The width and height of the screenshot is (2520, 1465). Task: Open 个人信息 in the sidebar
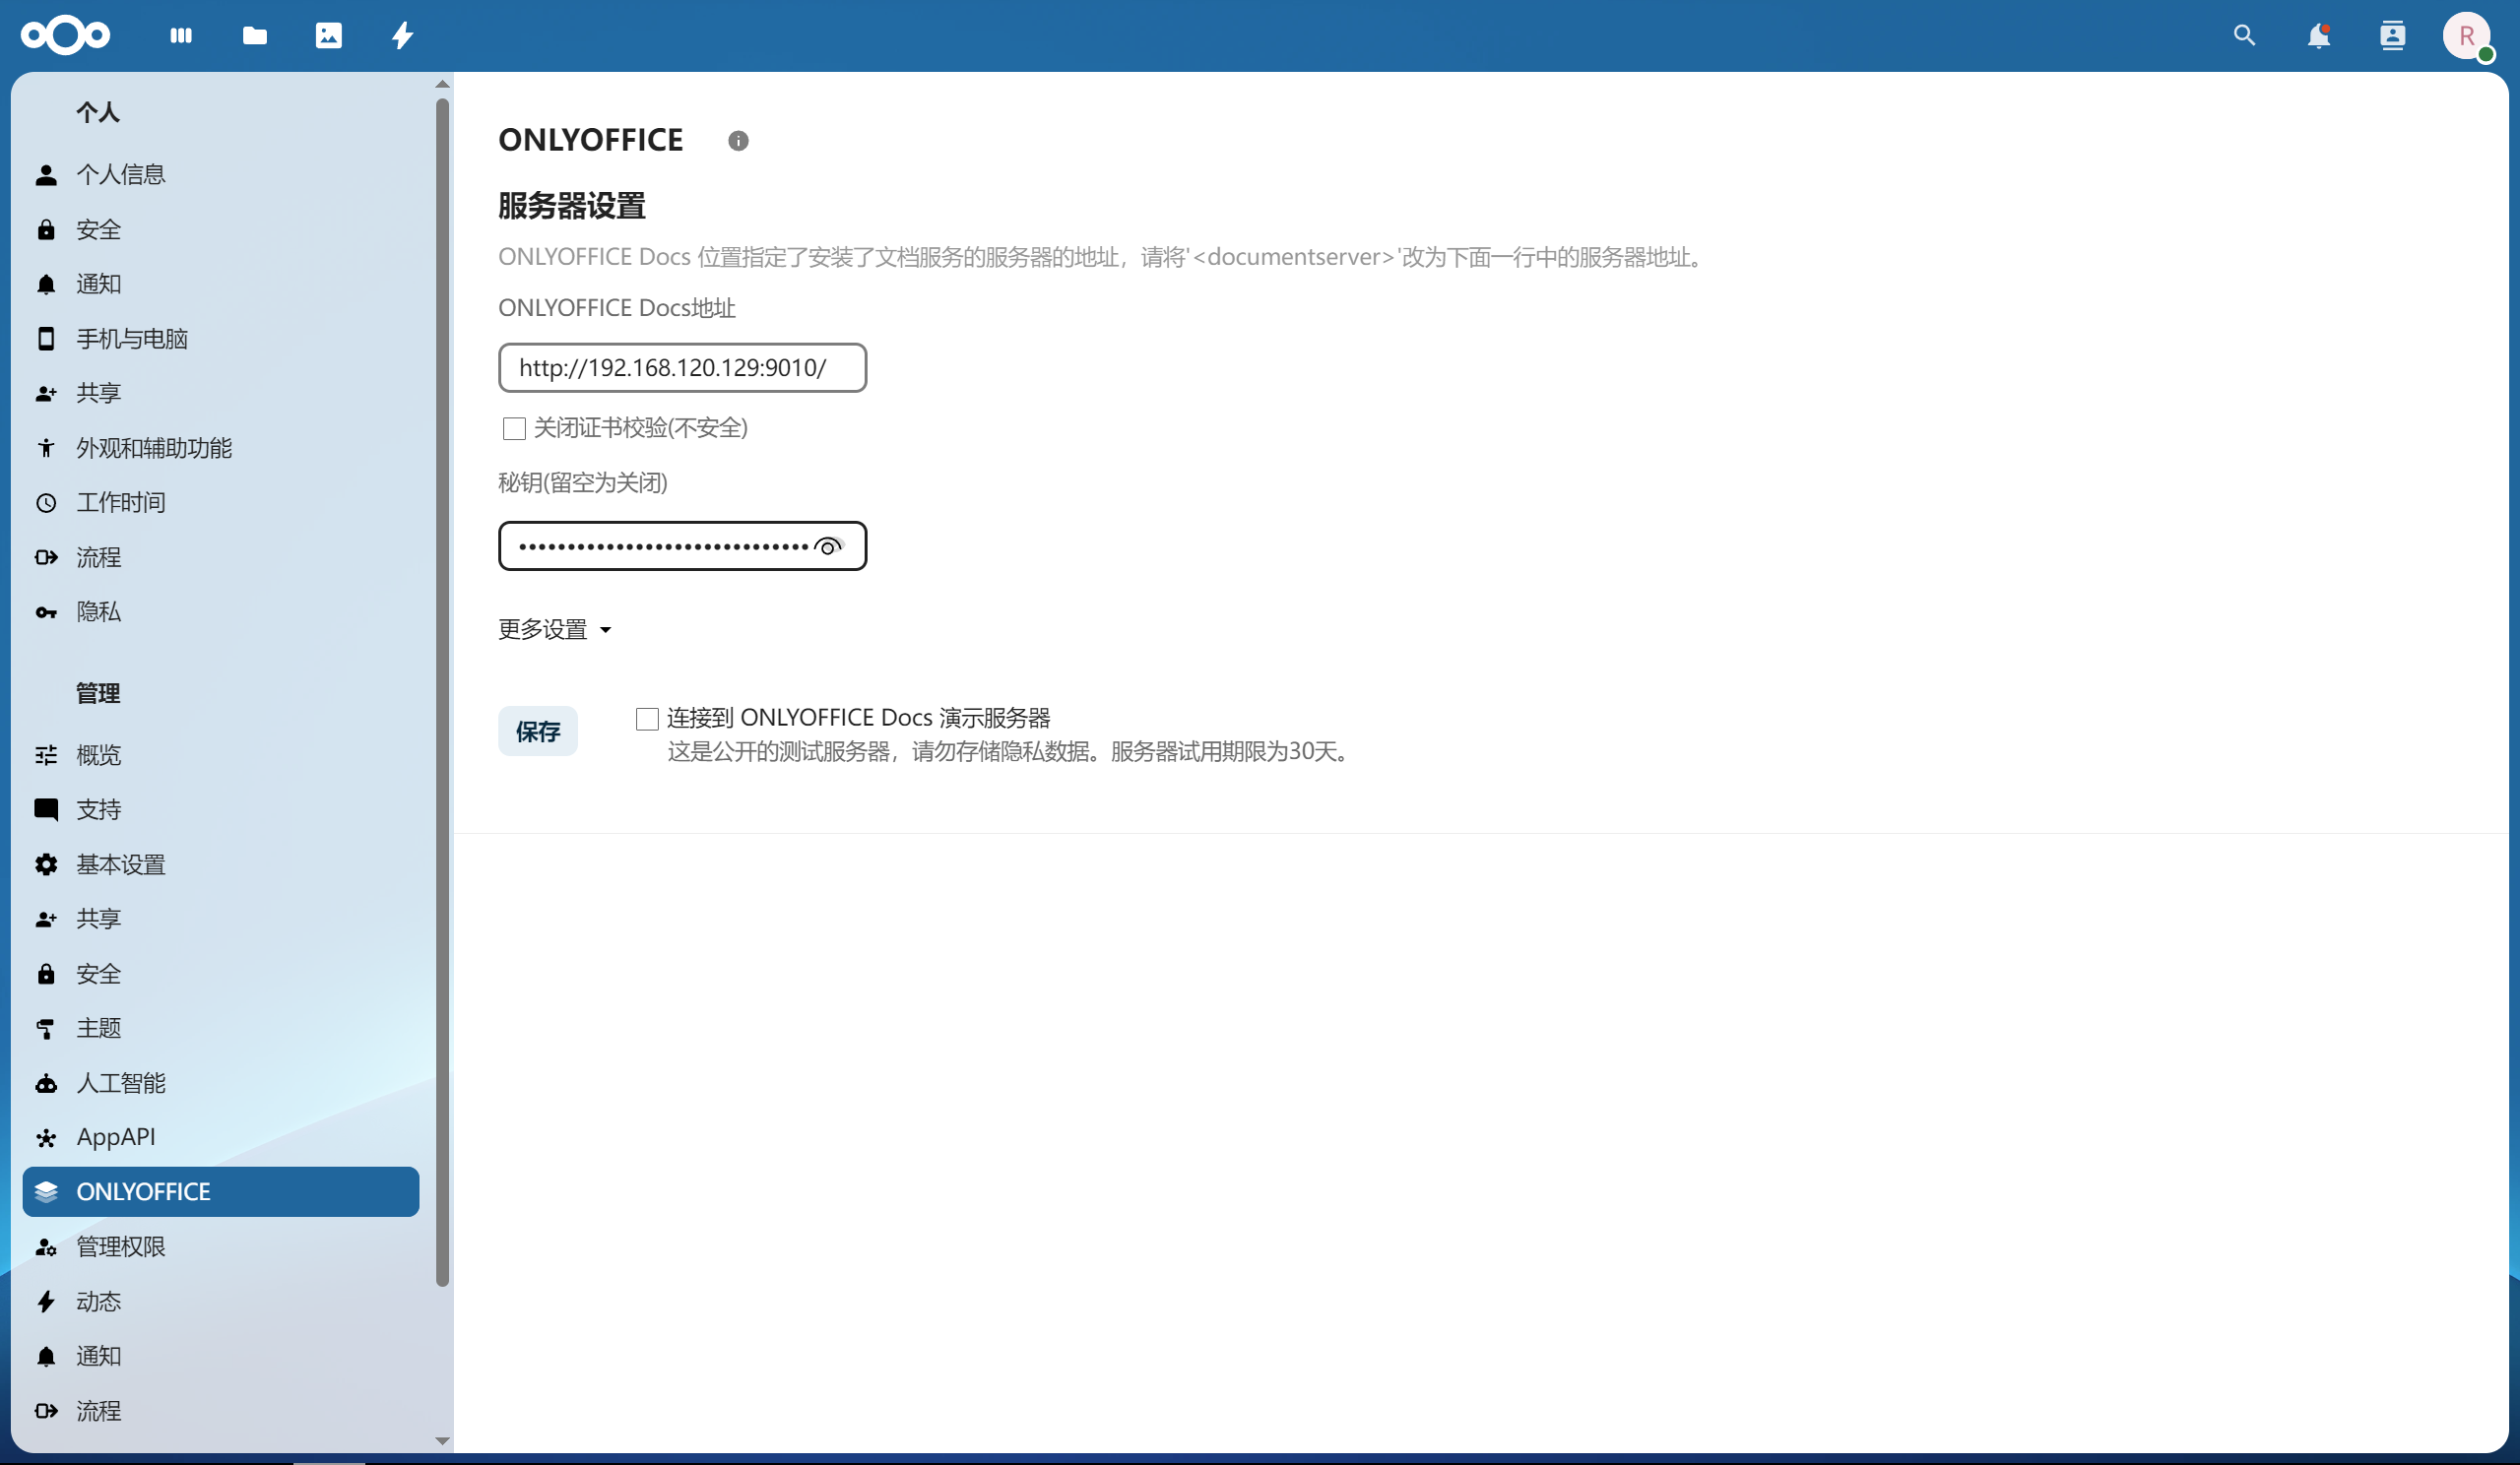click(221, 175)
